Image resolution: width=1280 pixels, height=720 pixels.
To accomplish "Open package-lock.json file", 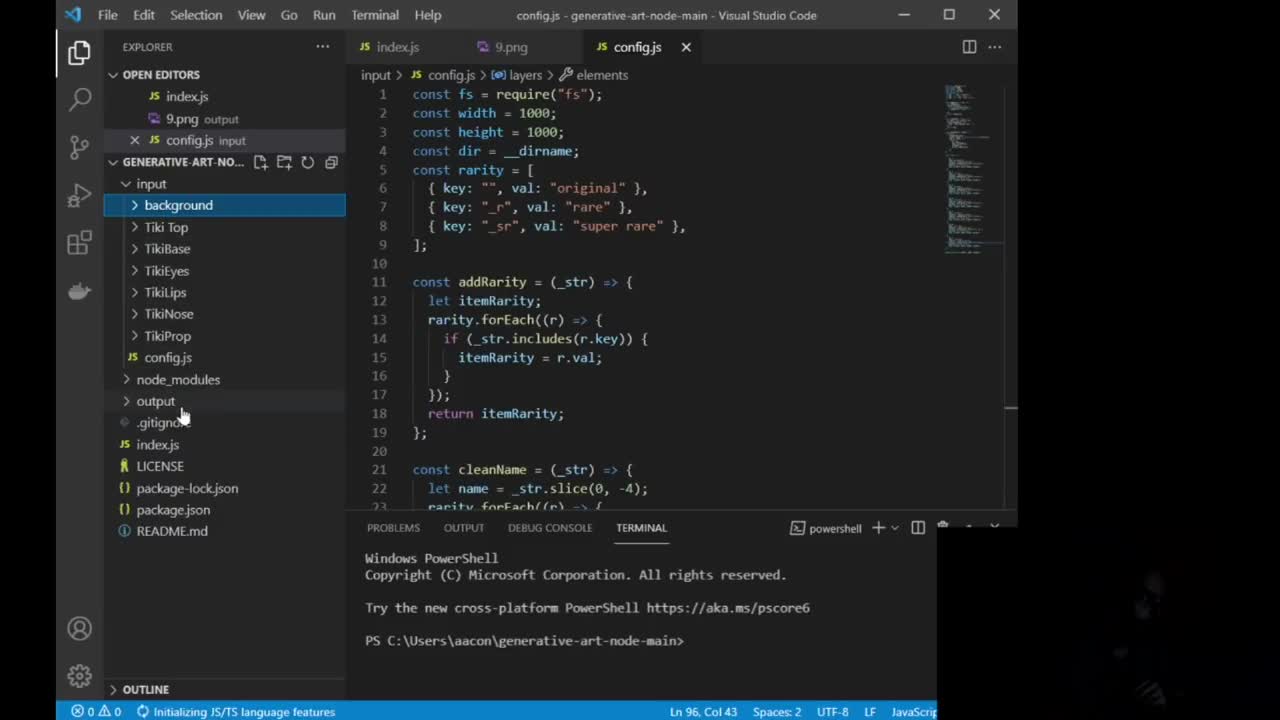I will pyautogui.click(x=187, y=488).
